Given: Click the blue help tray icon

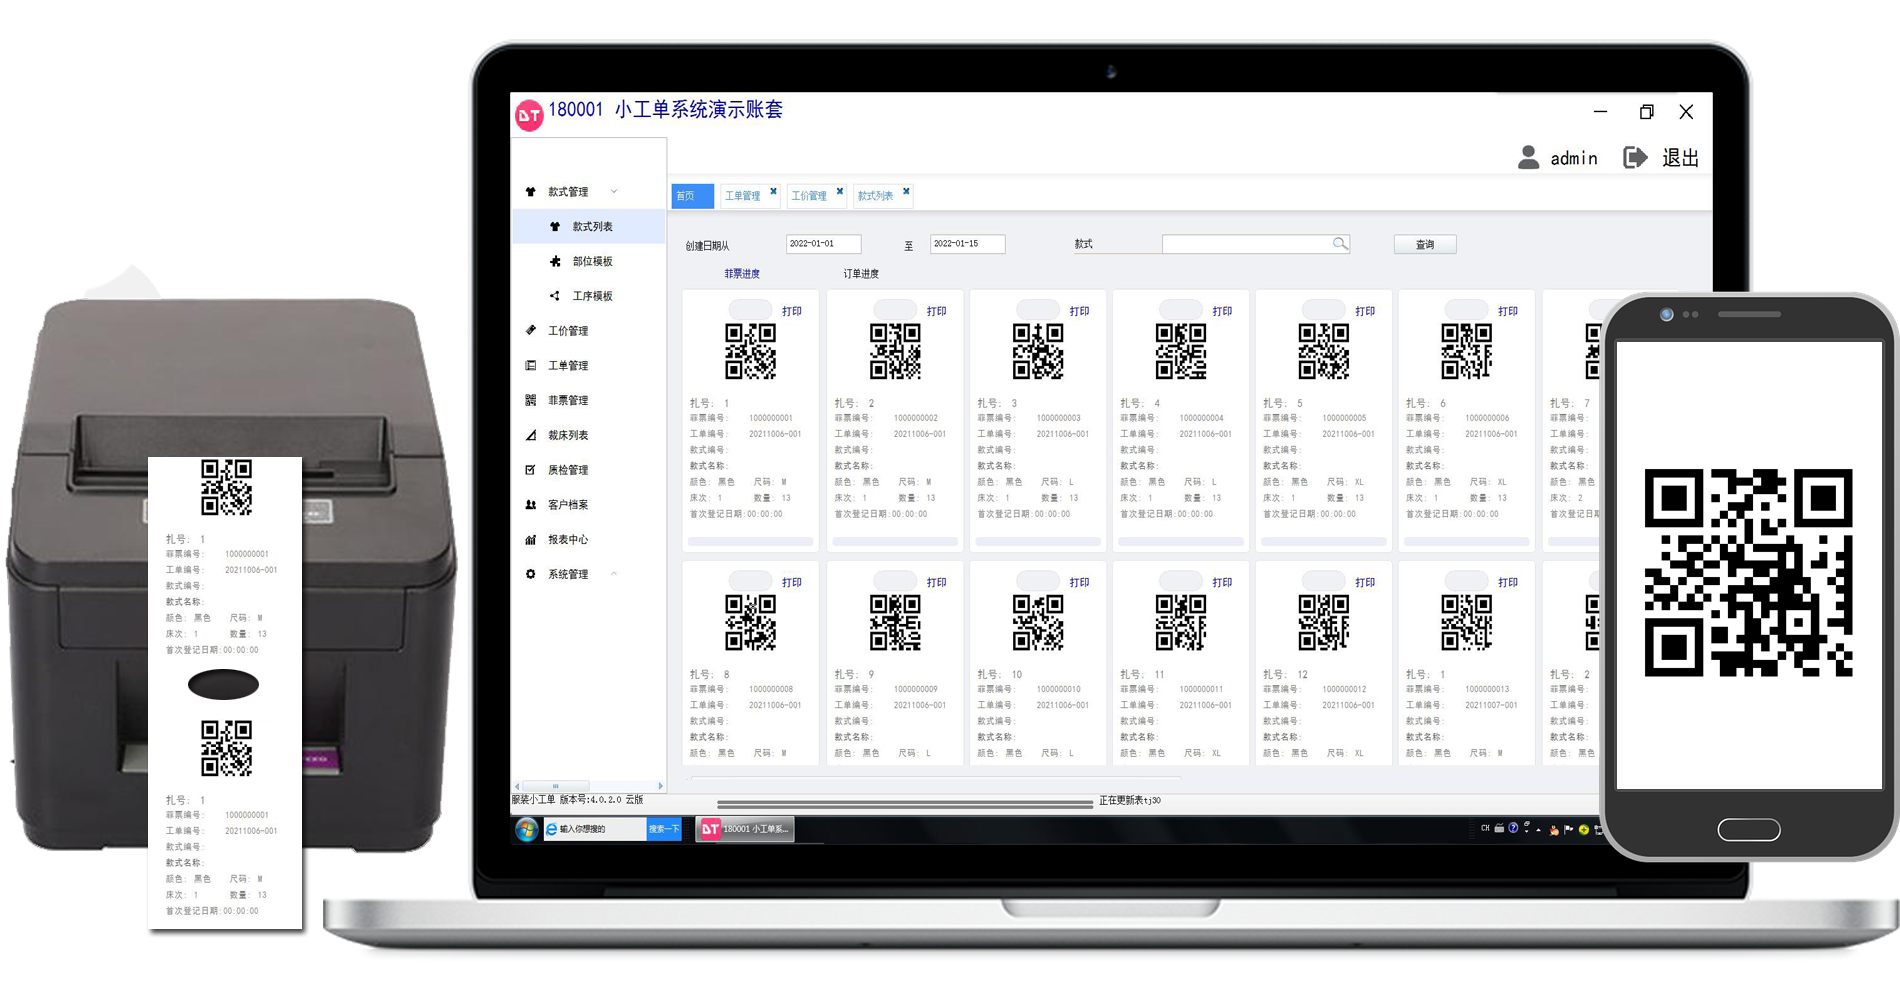Looking at the screenshot, I should pos(1513,829).
